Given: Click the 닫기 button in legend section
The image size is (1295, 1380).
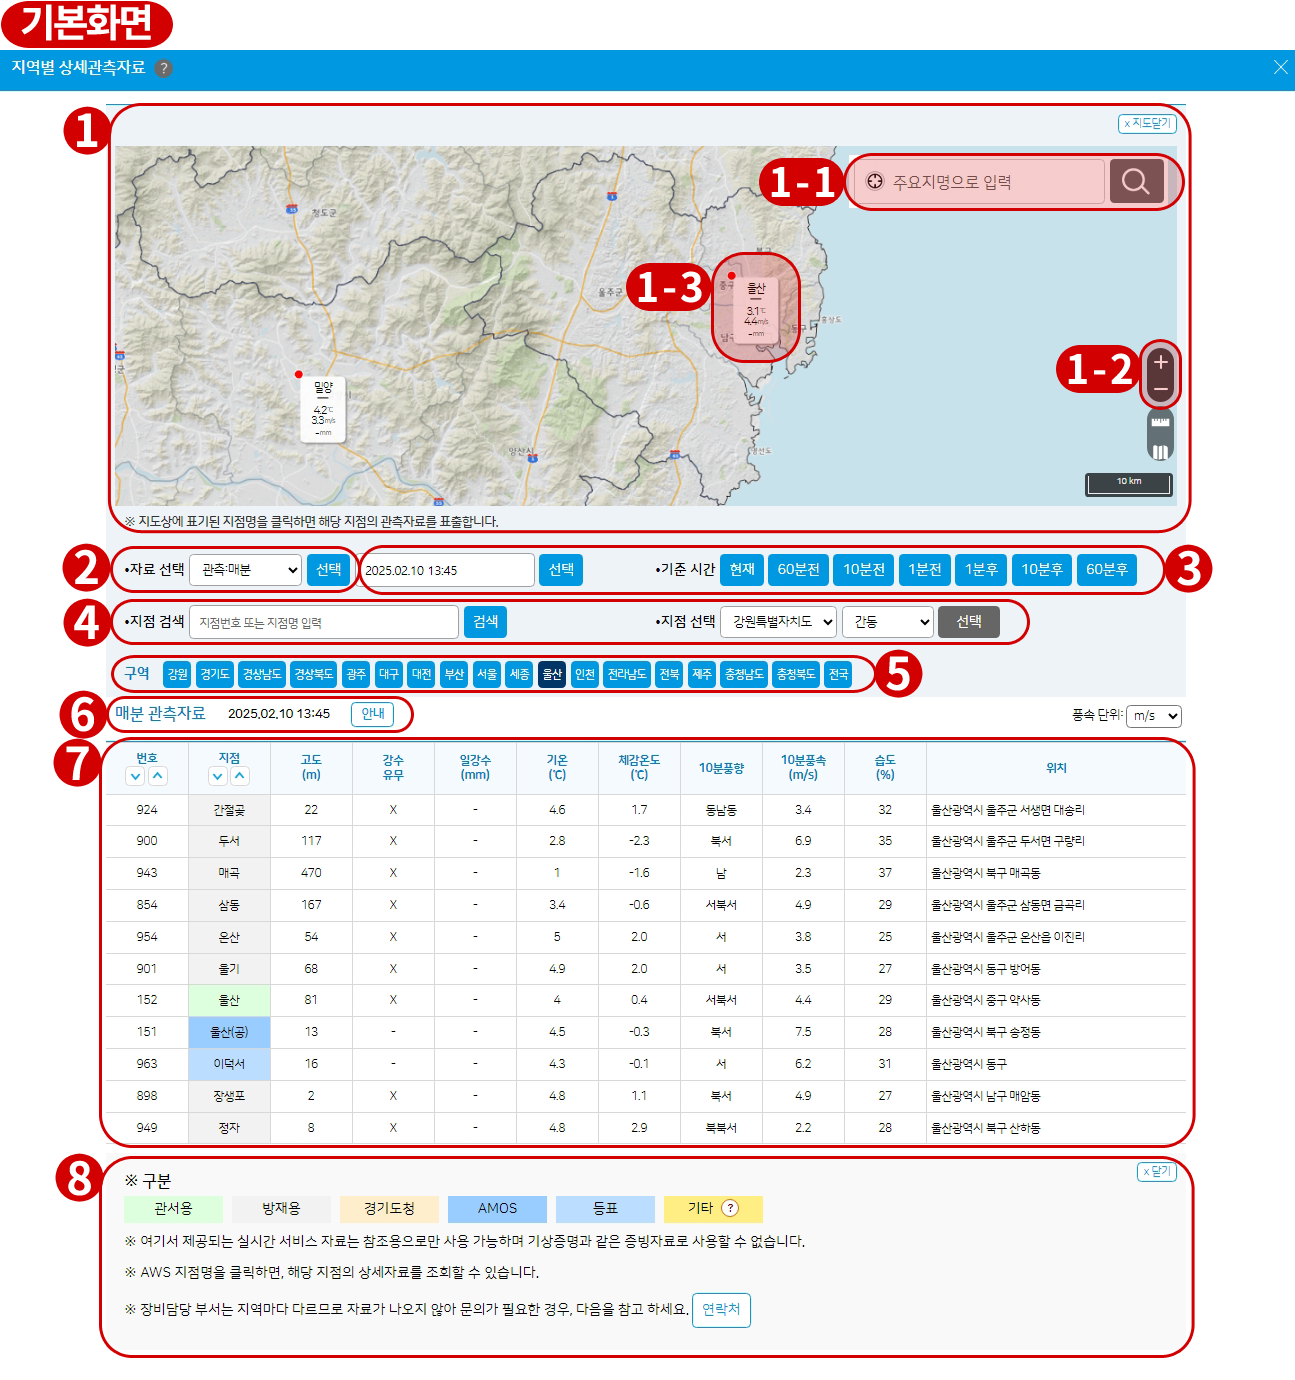Looking at the screenshot, I should tap(1157, 1172).
